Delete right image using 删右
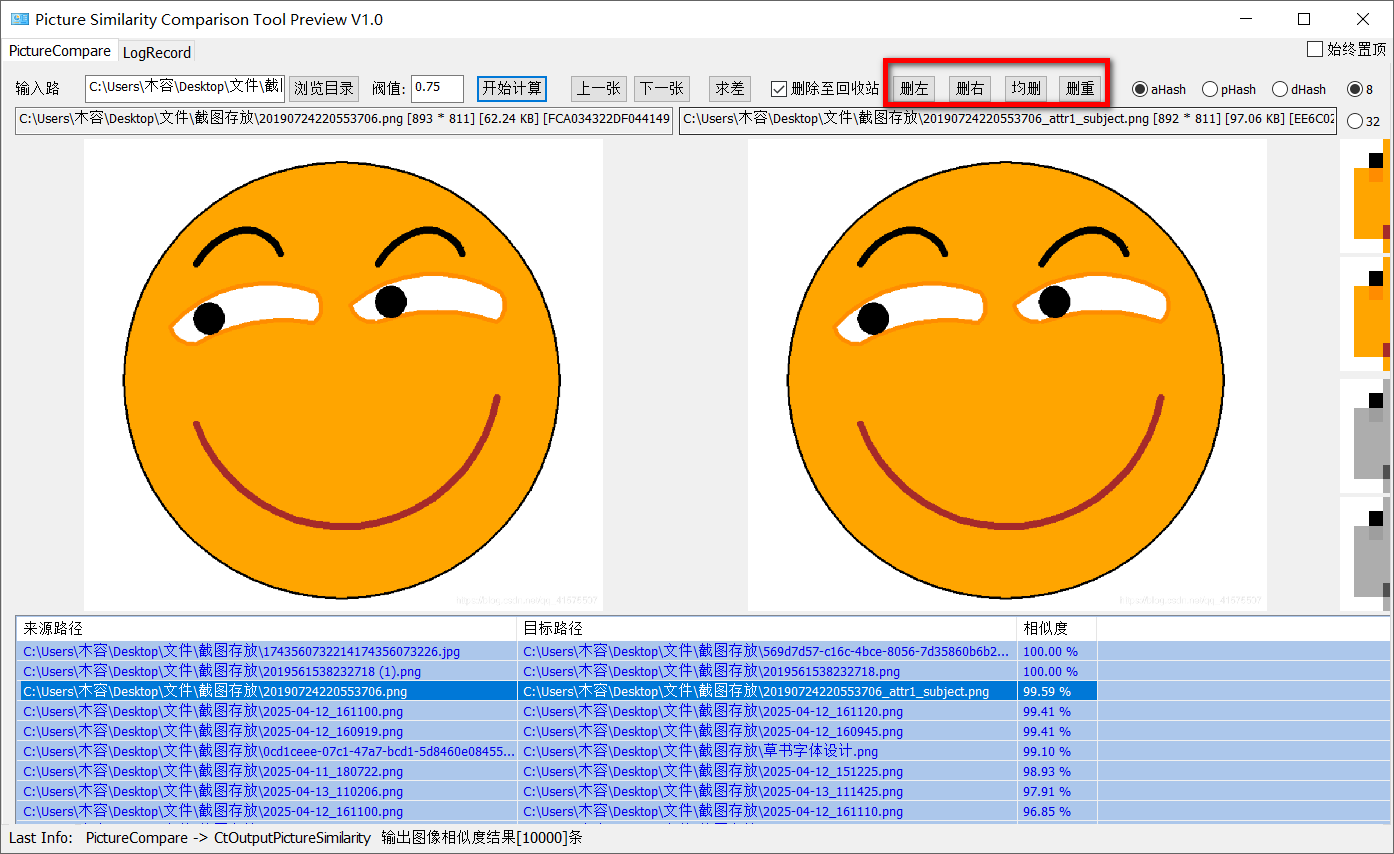The image size is (1394, 854). point(970,89)
